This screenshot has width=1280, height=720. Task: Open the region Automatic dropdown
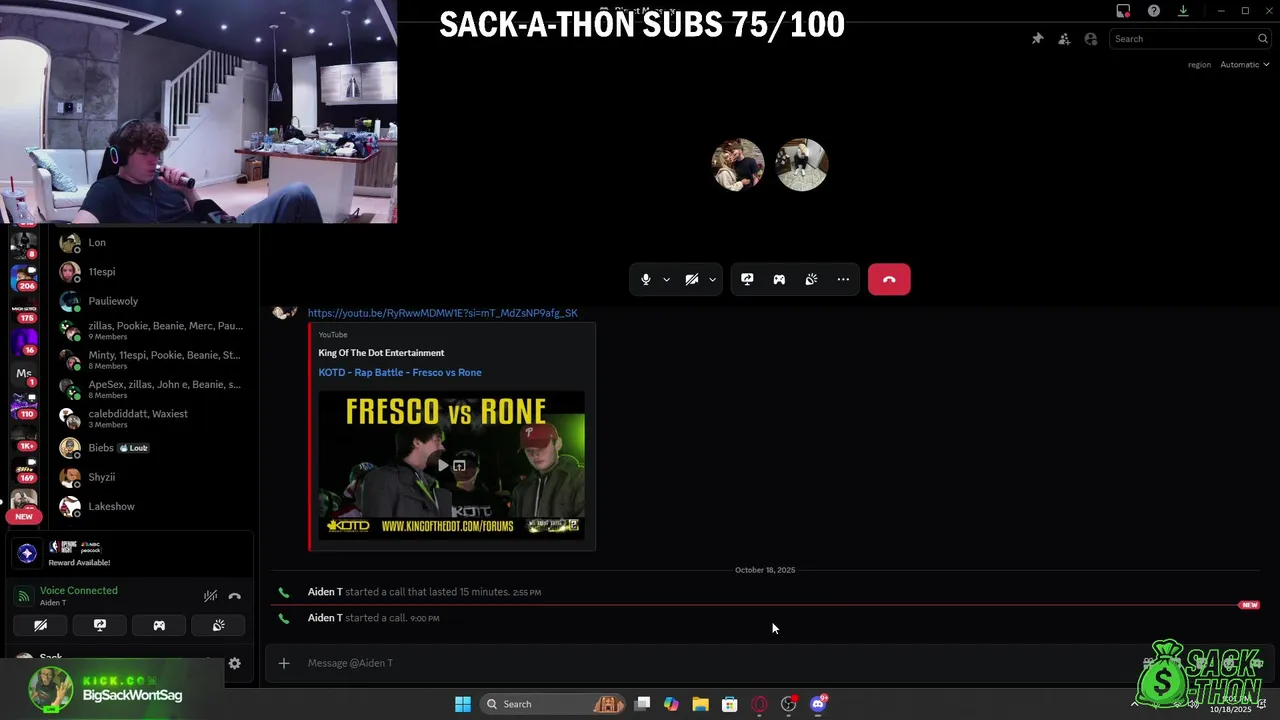click(x=1244, y=65)
